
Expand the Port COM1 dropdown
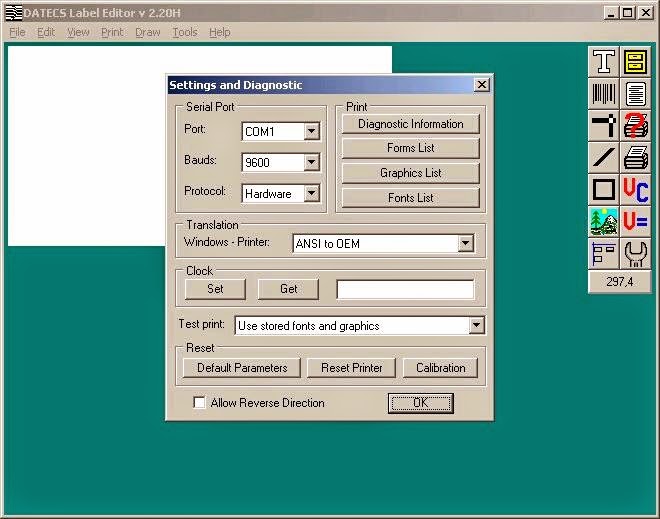(311, 131)
